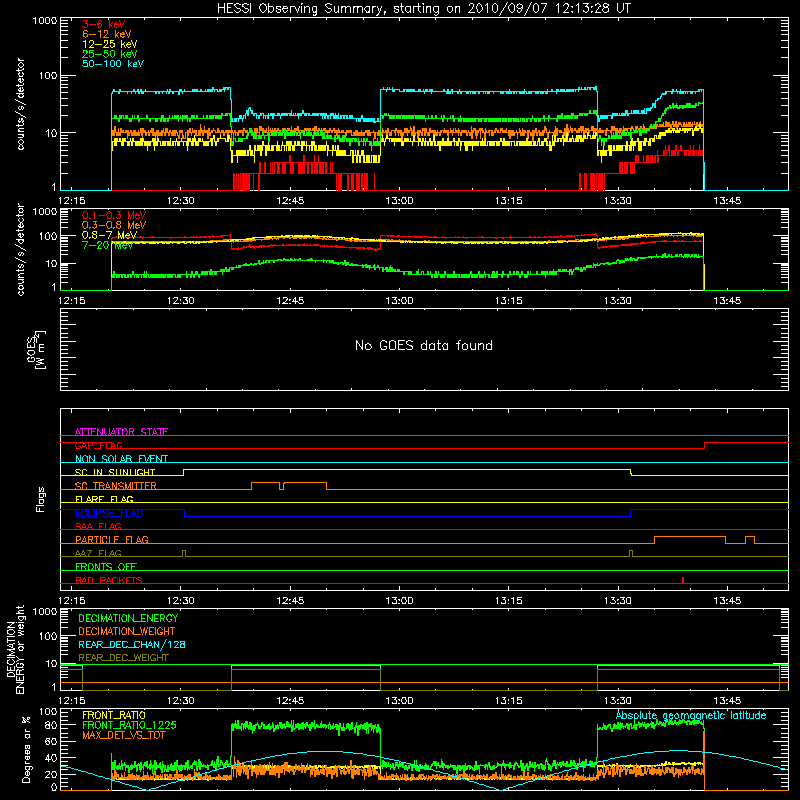This screenshot has width=800, height=800.
Task: Click the small bump on the cyan 50-100 keV curve
Action: [x=249, y=111]
